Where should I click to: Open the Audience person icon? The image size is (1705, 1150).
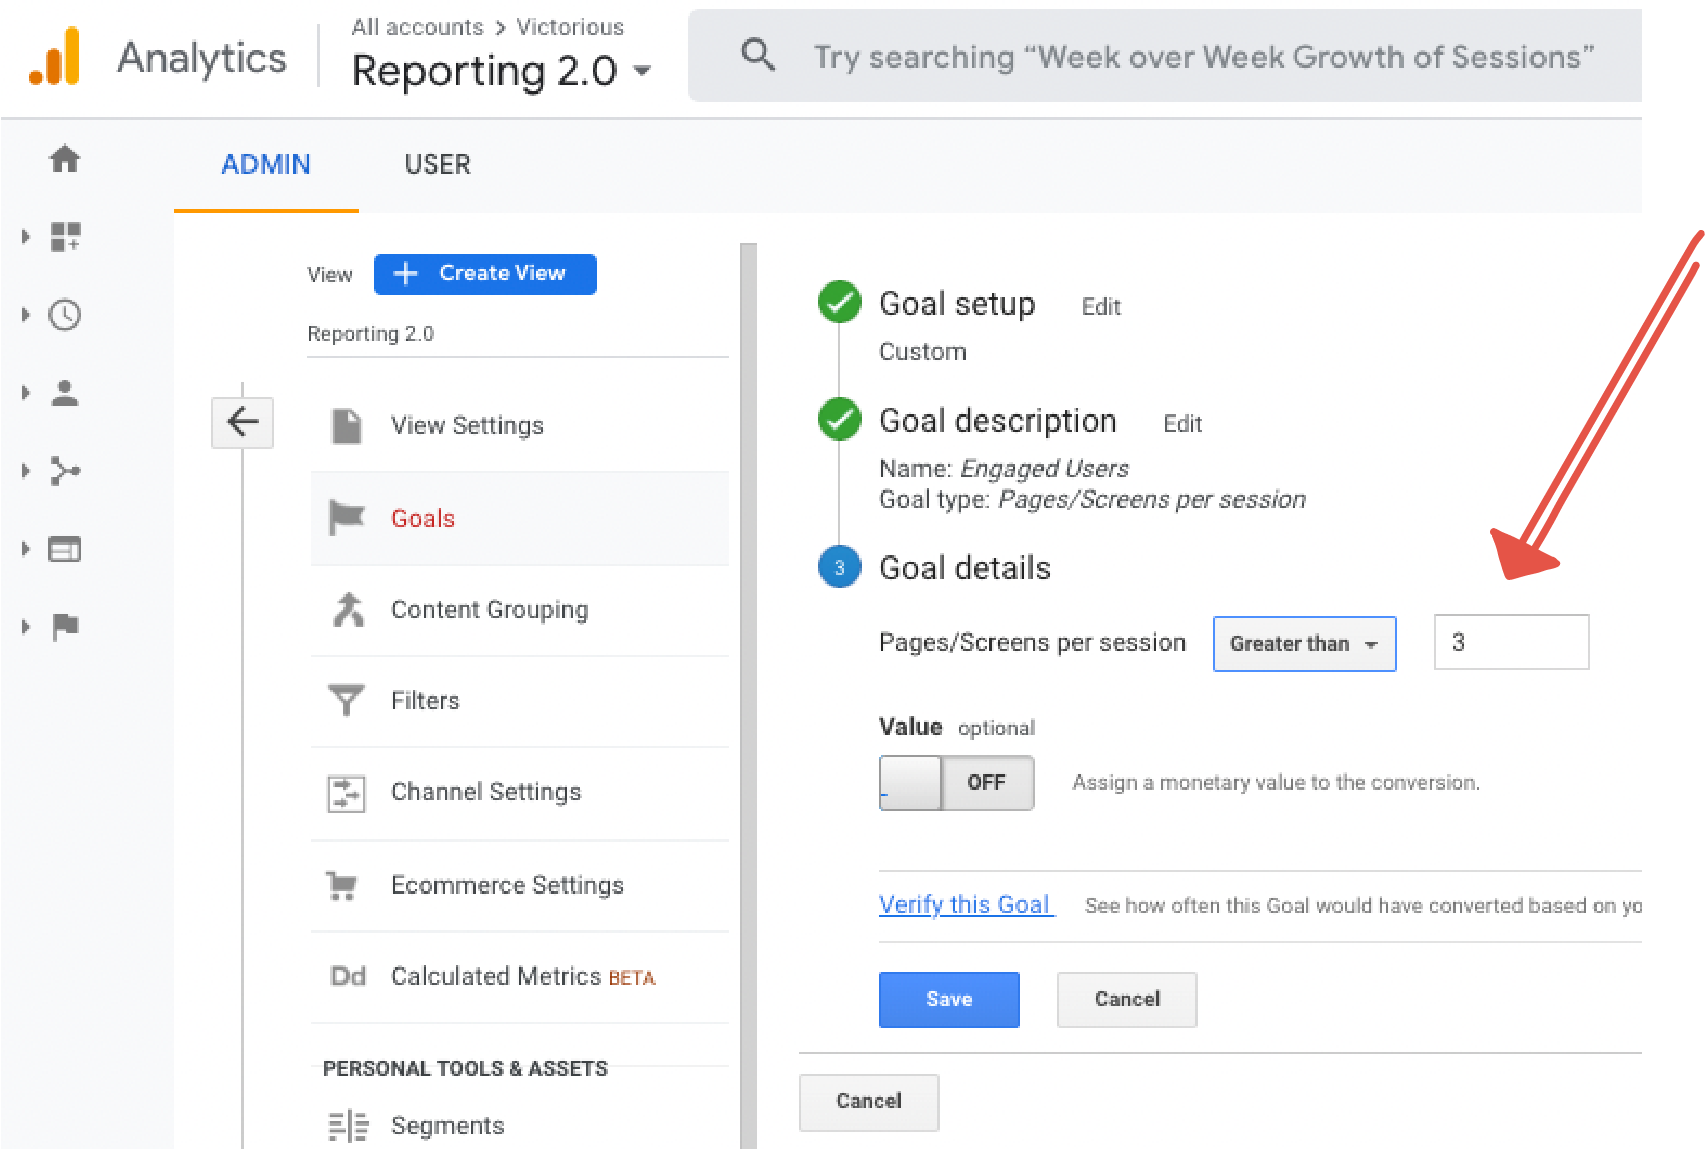(65, 393)
